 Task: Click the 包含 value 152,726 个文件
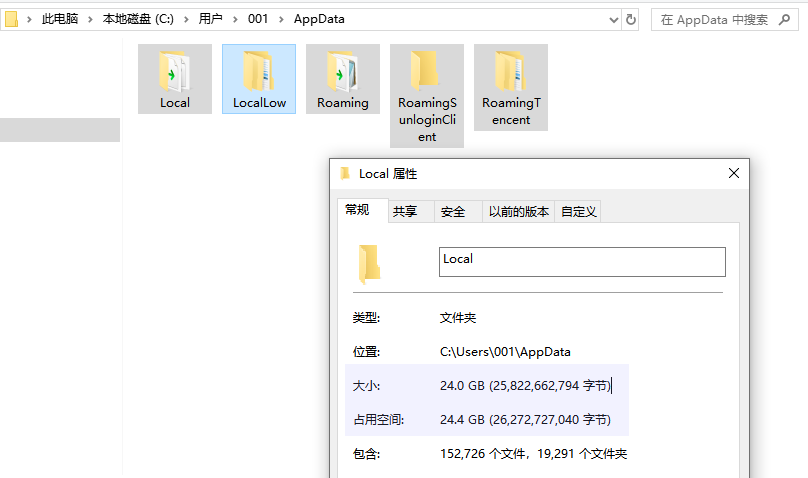pyautogui.click(x=533, y=454)
